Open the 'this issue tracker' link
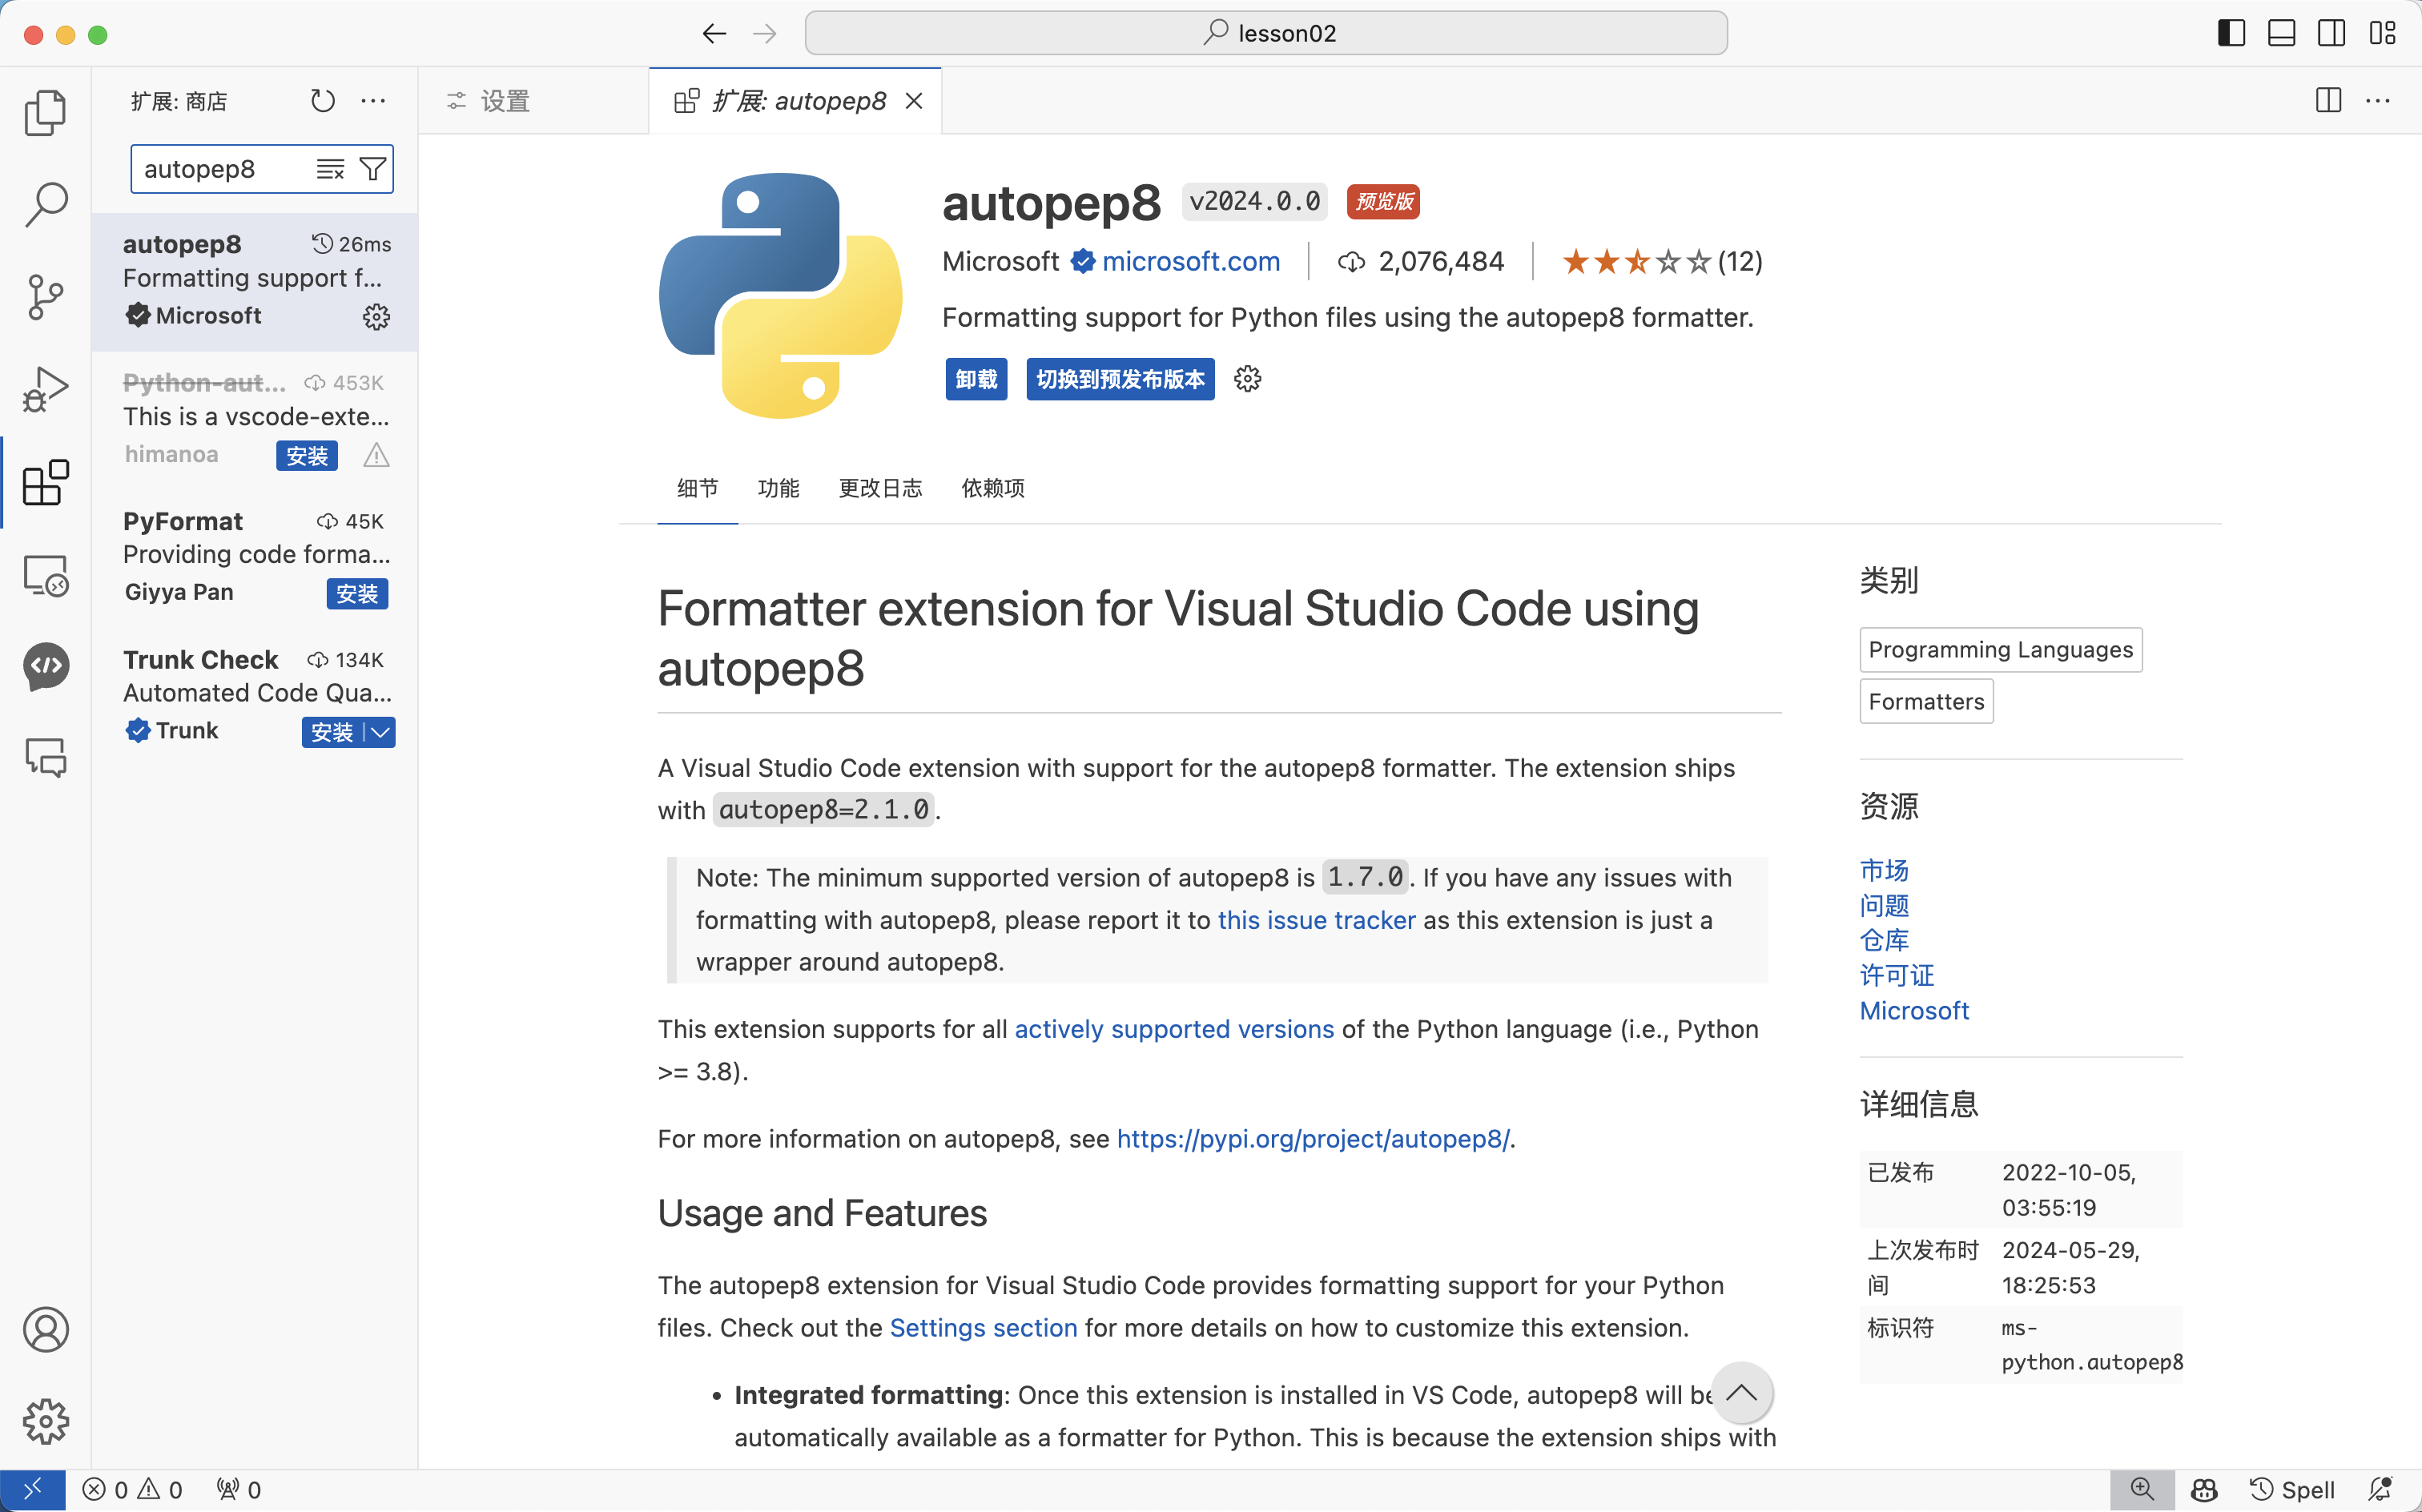2422x1512 pixels. point(1316,920)
